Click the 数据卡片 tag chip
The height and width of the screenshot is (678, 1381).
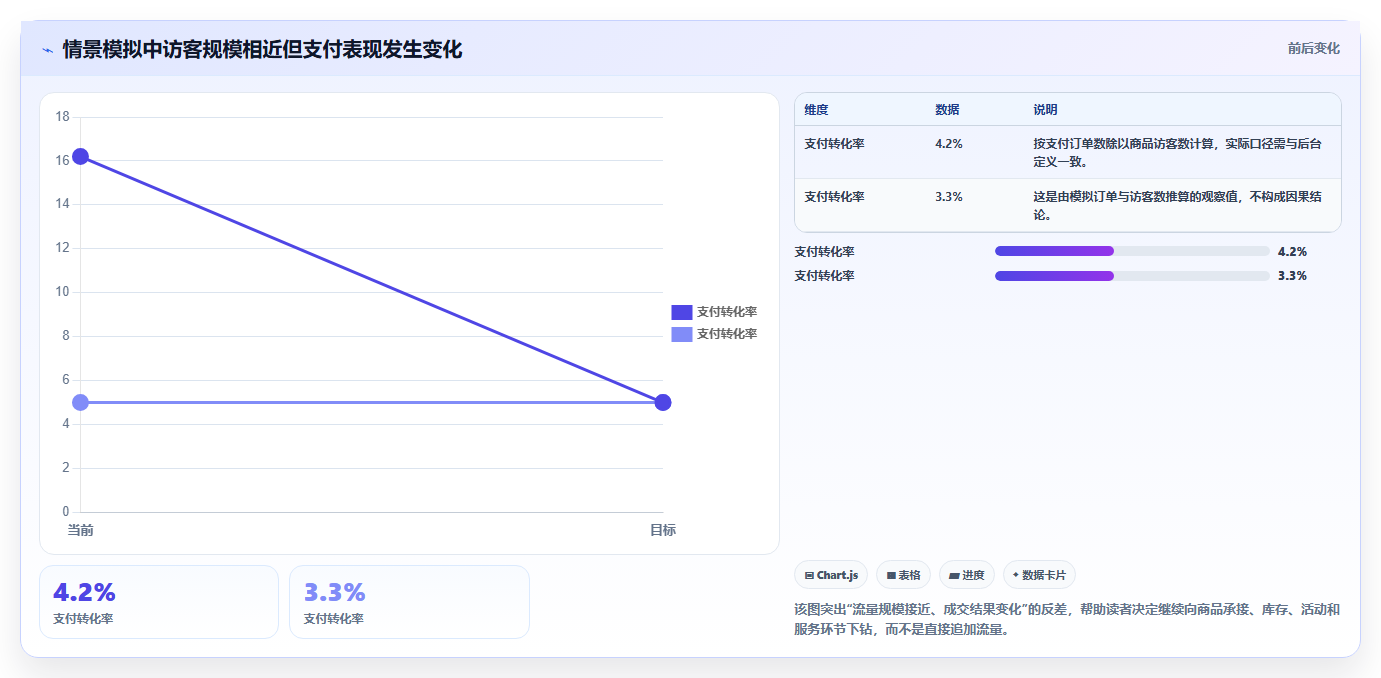click(x=1039, y=575)
